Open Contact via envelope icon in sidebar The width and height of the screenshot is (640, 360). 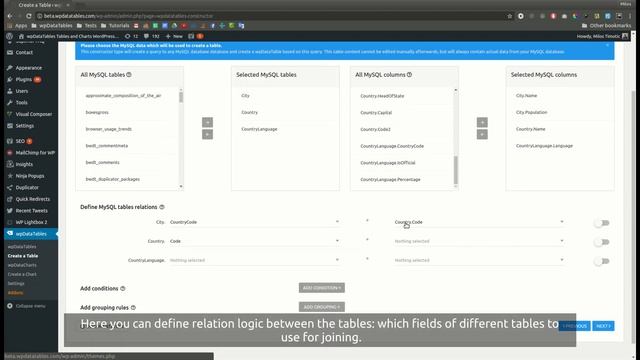click(x=10, y=53)
